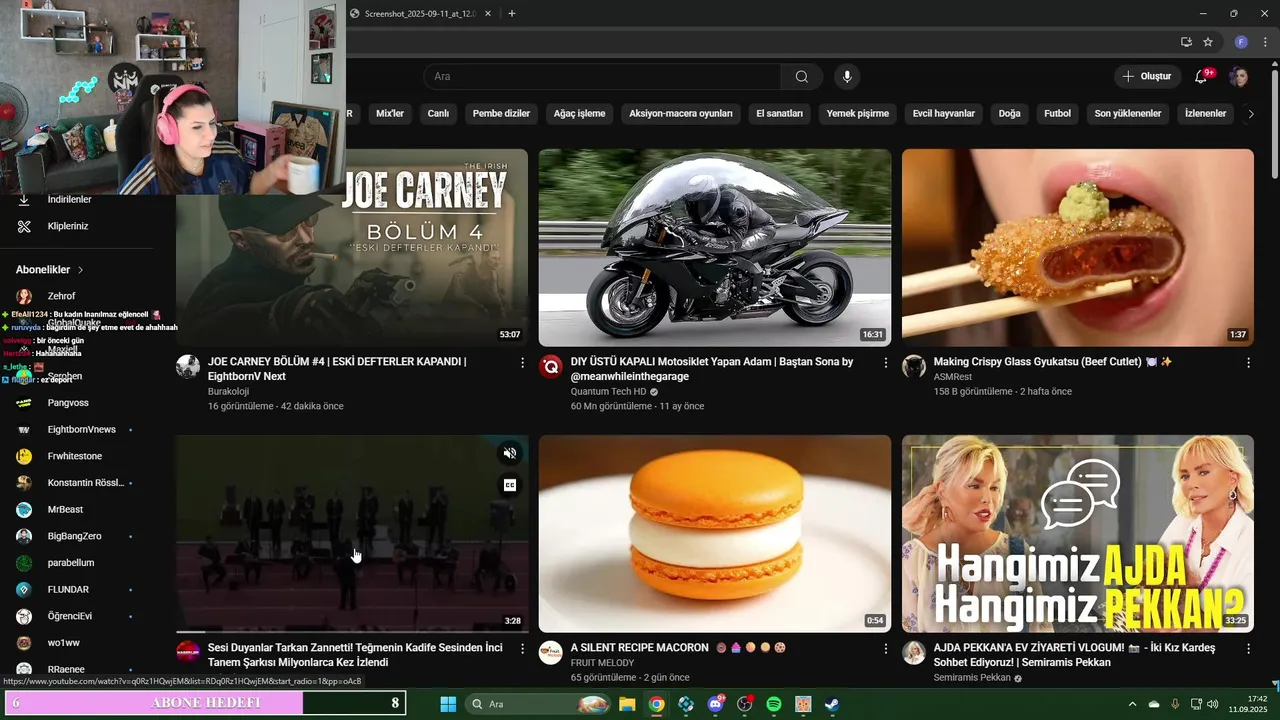Open Semiramis Pekkan channel avatar
The image size is (1280, 720).
pyautogui.click(x=914, y=653)
